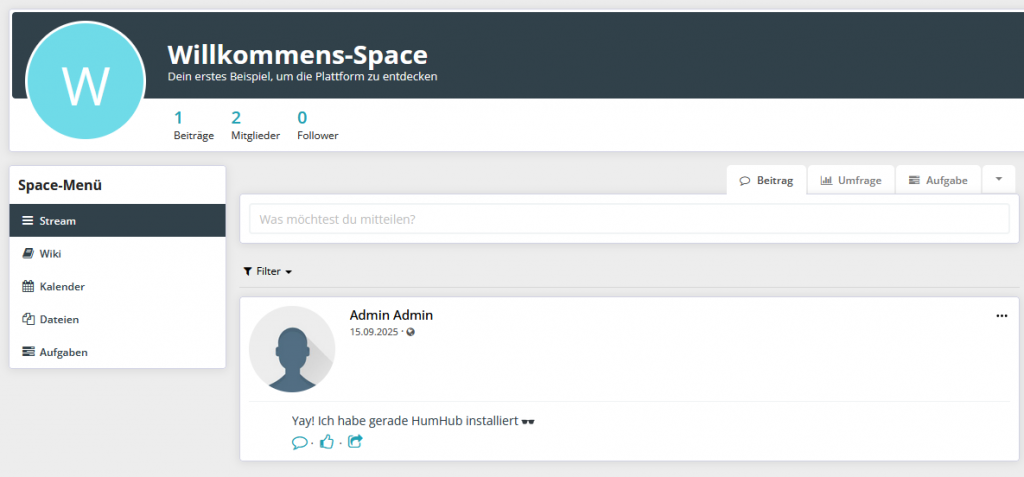Open the caret dropdown beside Aufgabe tab
This screenshot has height=477, width=1024.
pyautogui.click(x=998, y=180)
